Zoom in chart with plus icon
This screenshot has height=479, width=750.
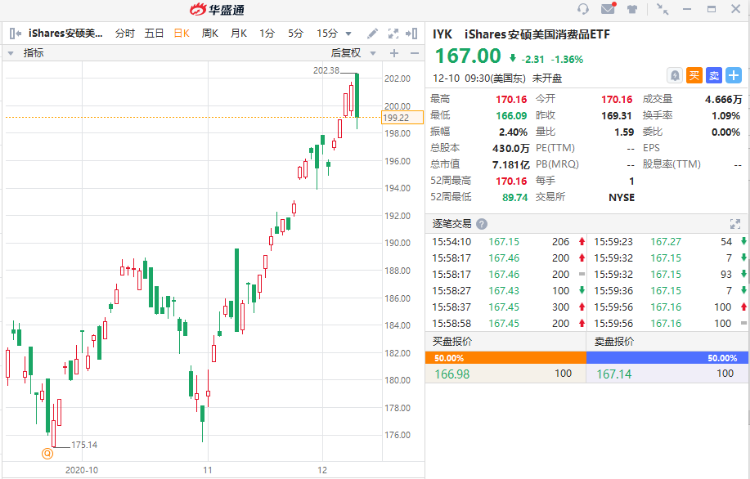(394, 53)
